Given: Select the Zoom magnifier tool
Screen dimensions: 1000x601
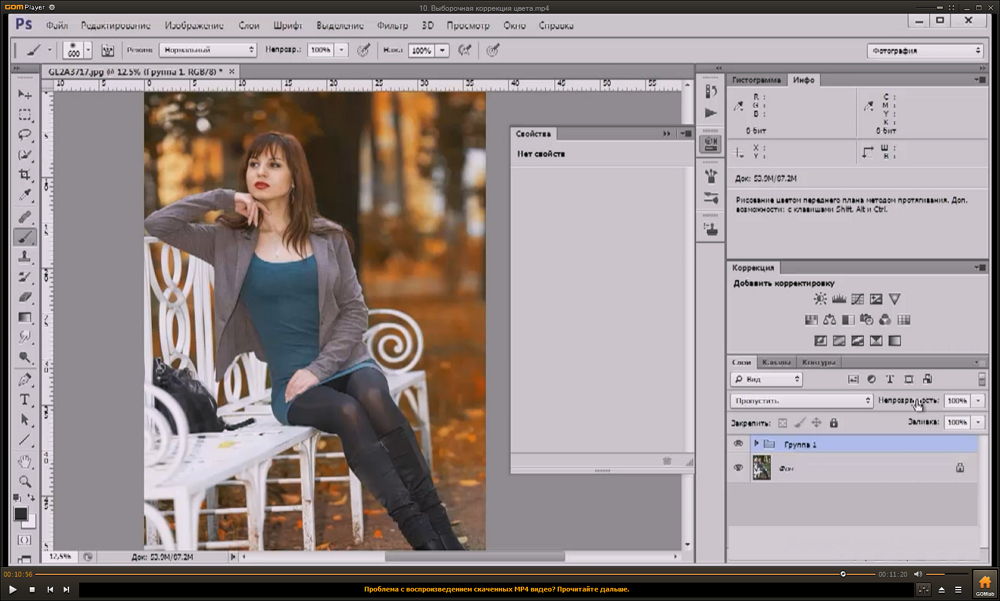Looking at the screenshot, I should [x=25, y=482].
